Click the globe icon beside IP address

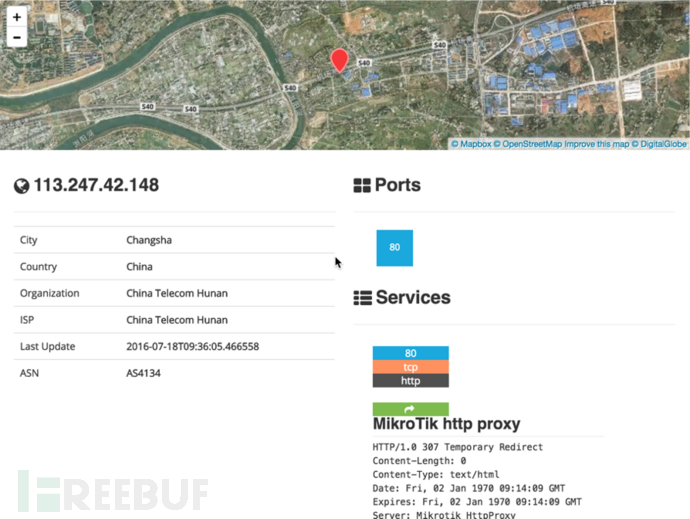tap(22, 186)
